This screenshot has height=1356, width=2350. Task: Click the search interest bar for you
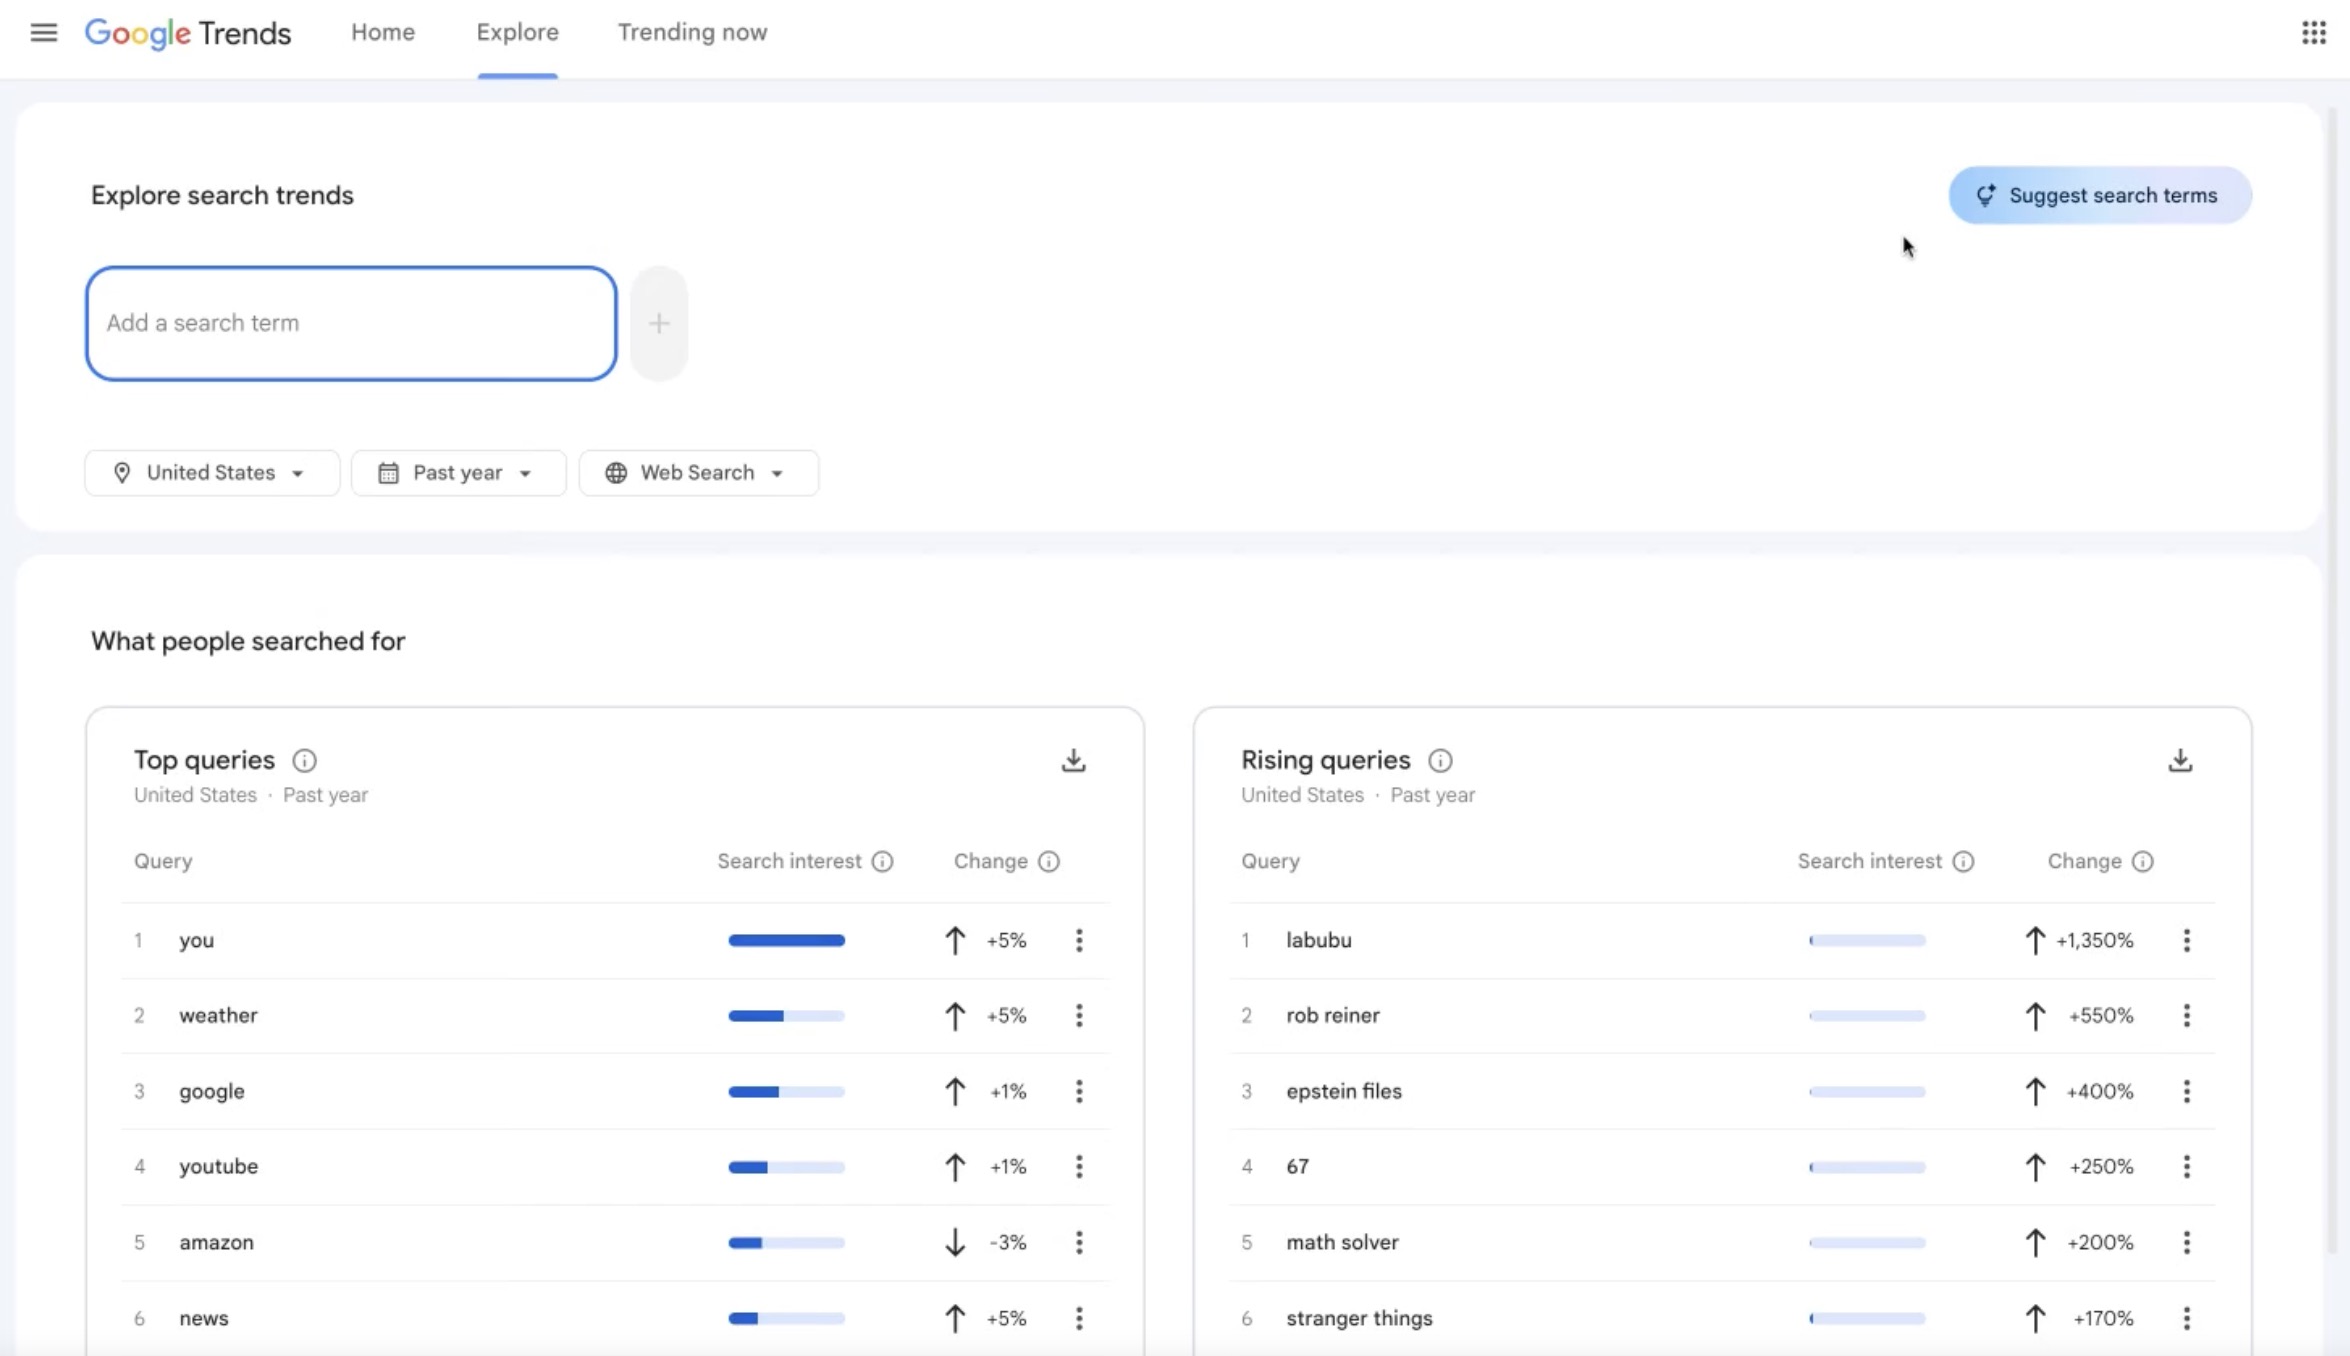[786, 940]
